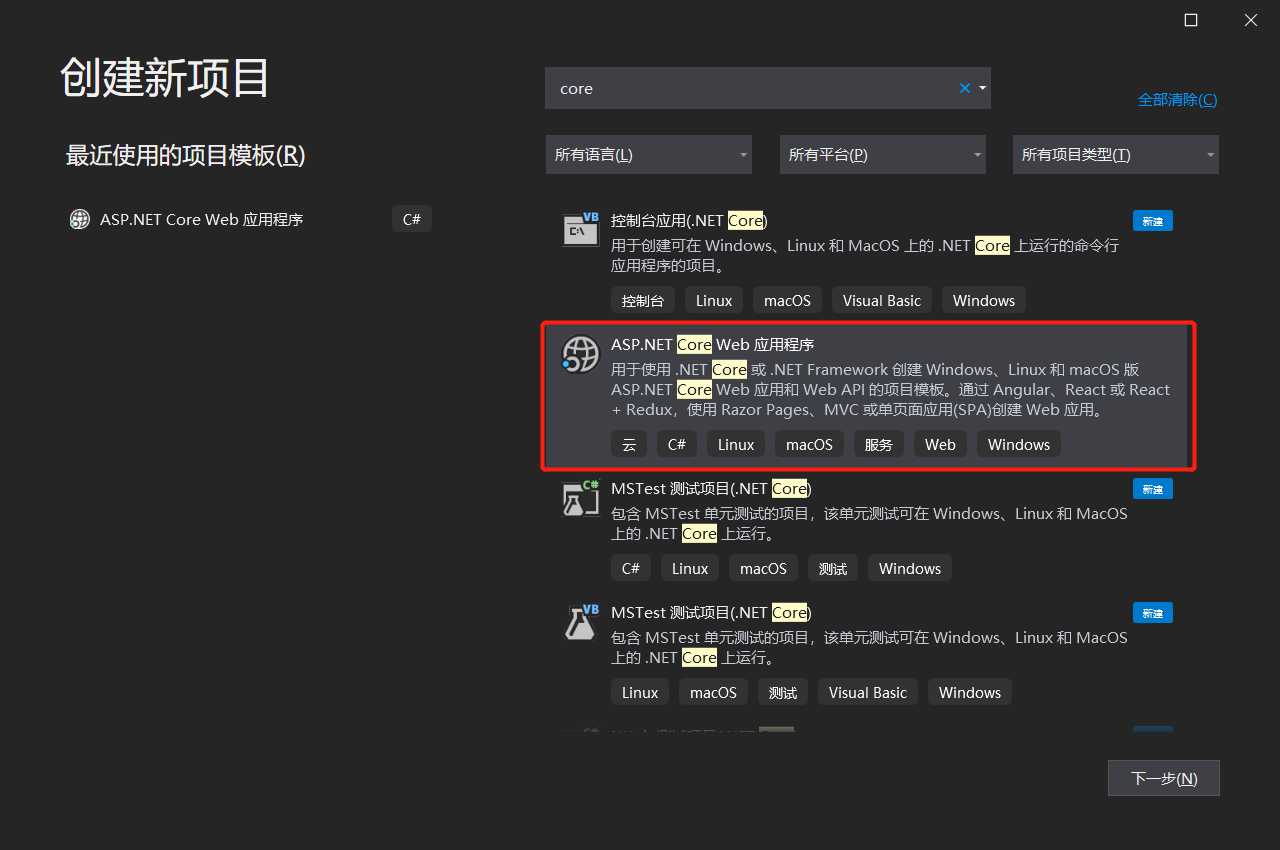Click the ASP.NET Core Web app globe icon in results
1280x850 pixels.
pyautogui.click(x=580, y=354)
